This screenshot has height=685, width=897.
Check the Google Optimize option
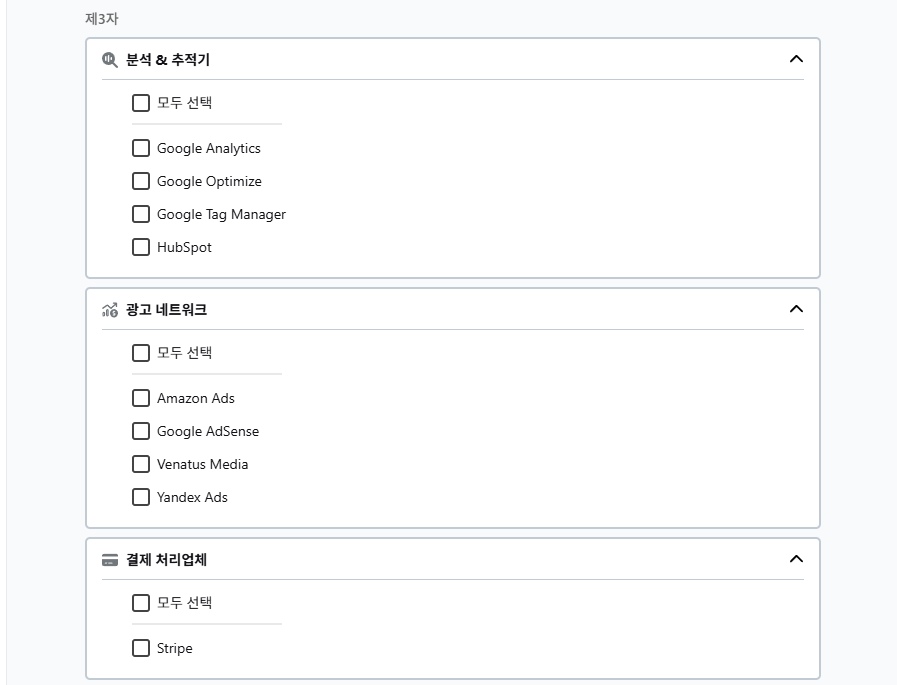coord(140,181)
